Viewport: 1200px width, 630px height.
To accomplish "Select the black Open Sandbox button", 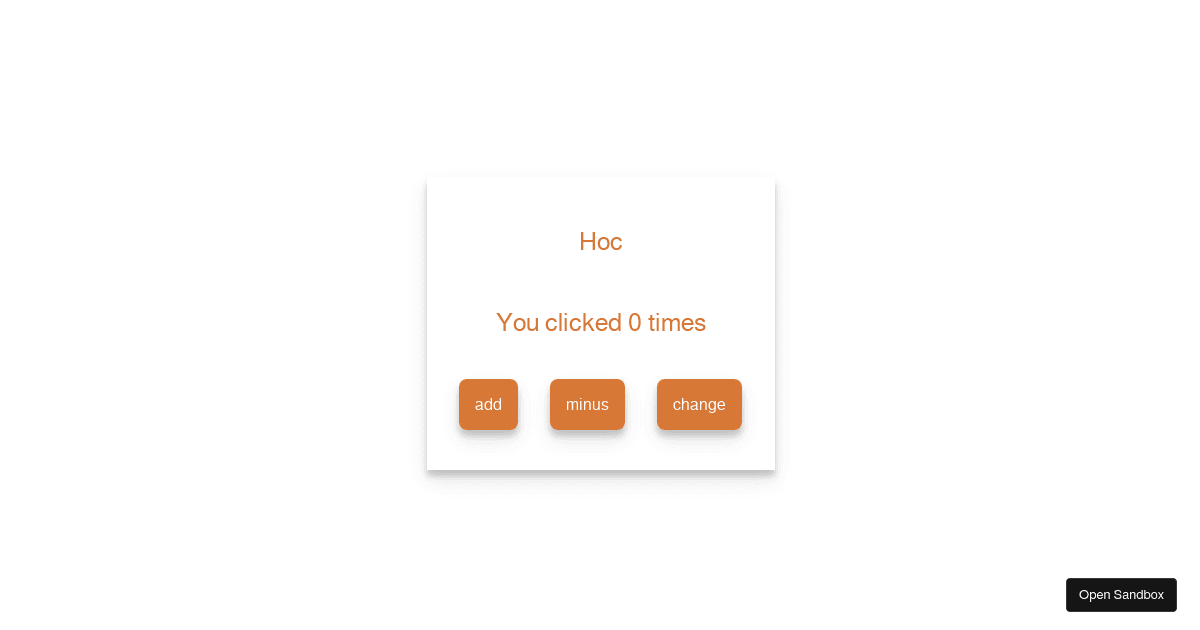I will coord(1121,595).
